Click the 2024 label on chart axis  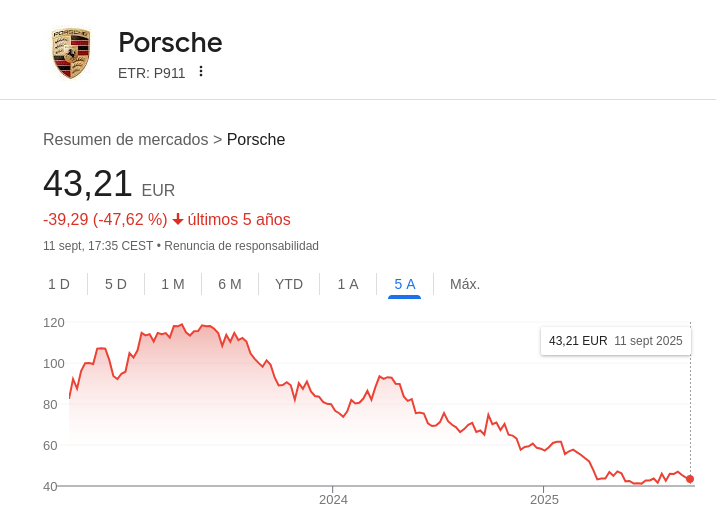[x=333, y=499]
